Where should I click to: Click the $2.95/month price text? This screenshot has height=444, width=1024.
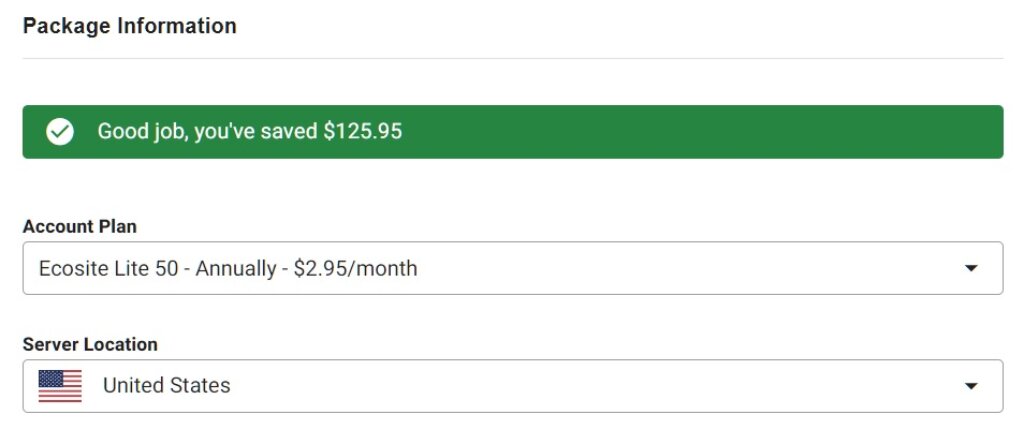click(355, 268)
